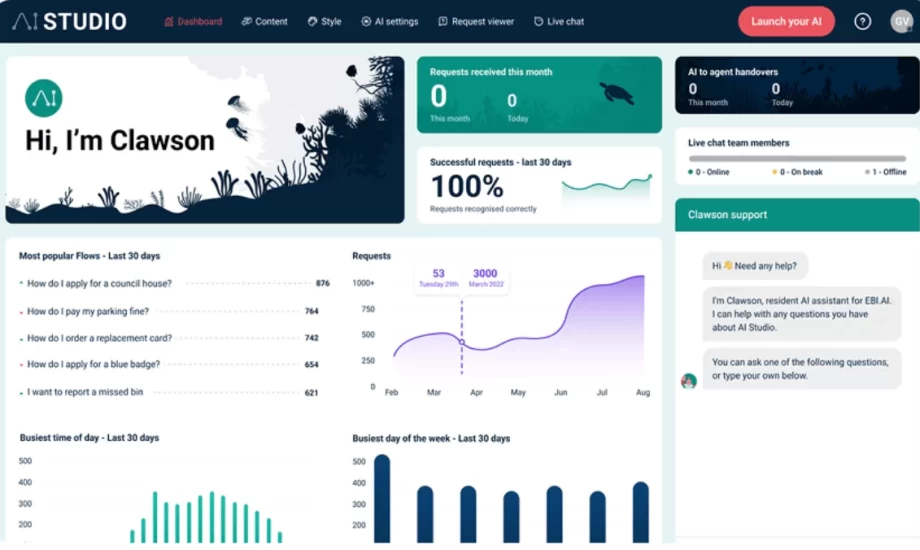Screen dimensions: 920x550
Task: Click the up arrow beside replacement card flow
Action: point(21,339)
